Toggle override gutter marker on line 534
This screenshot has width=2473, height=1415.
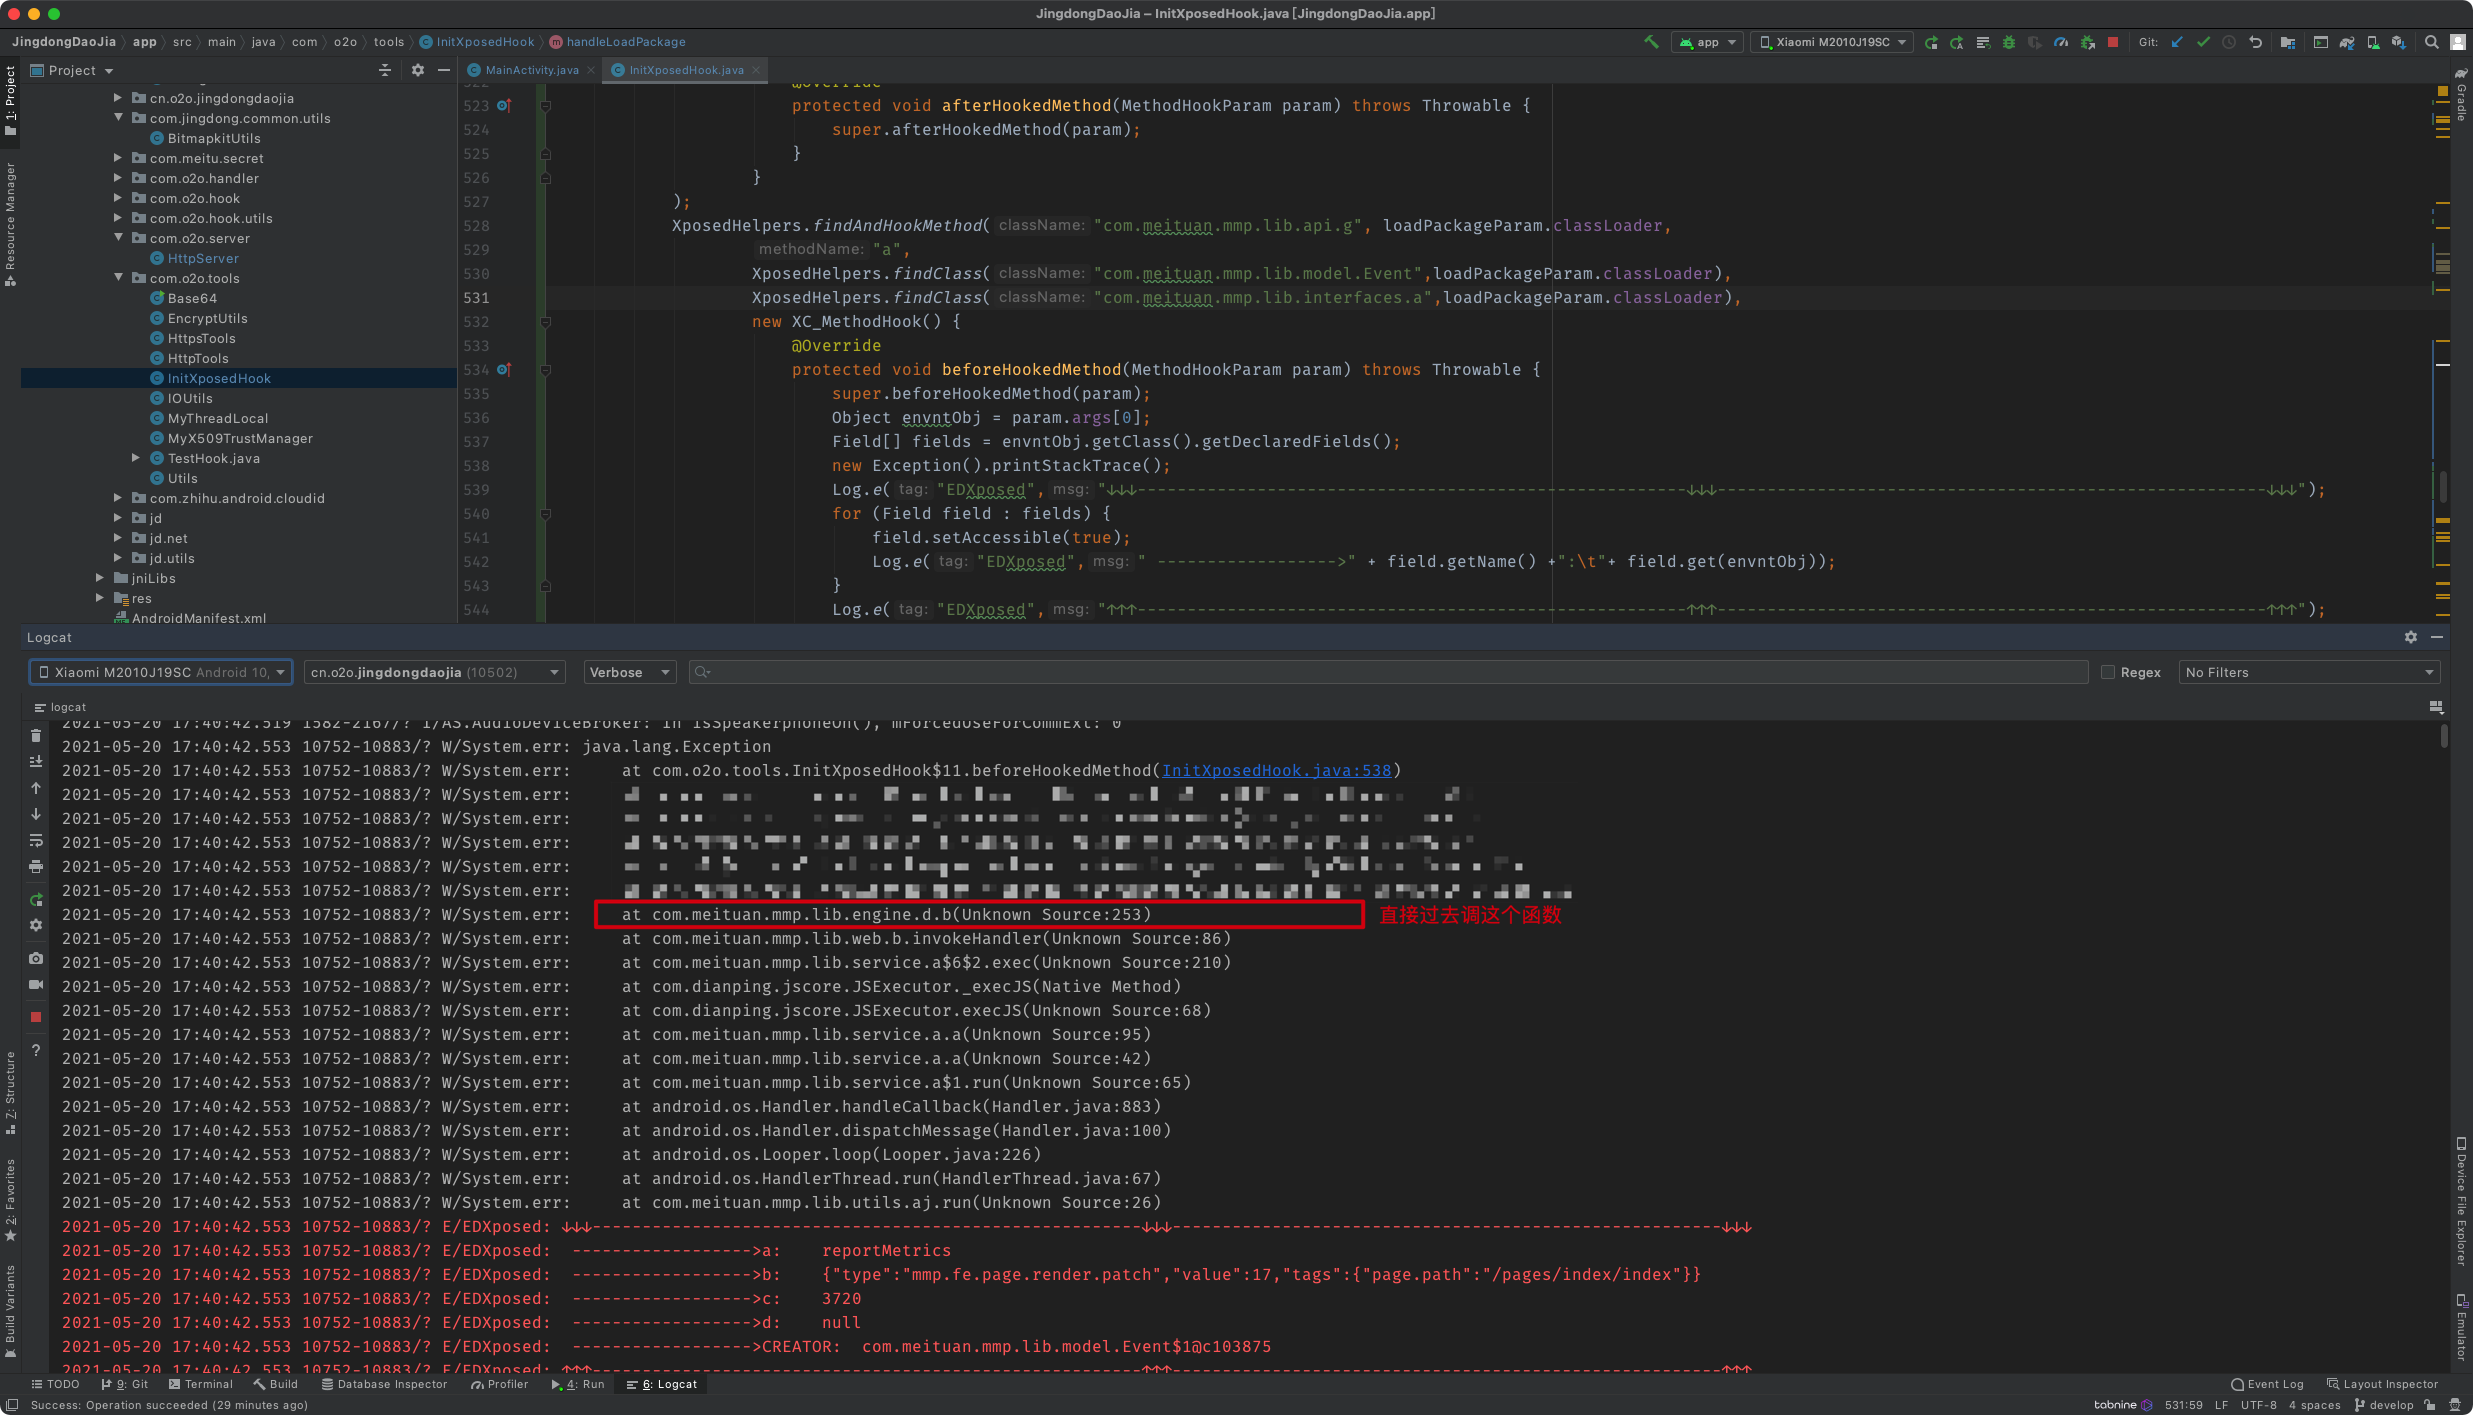point(504,369)
